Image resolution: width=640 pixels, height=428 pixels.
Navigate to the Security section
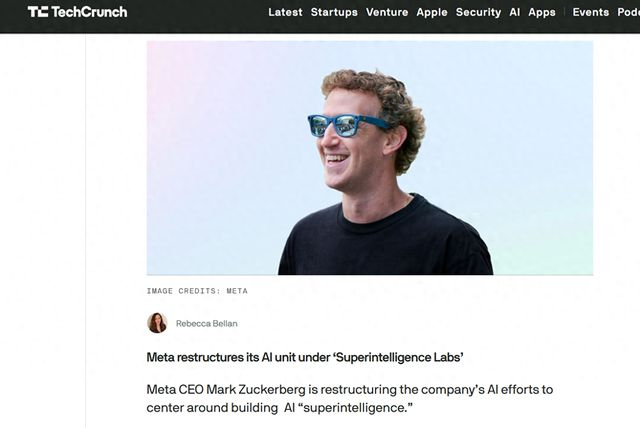478,12
